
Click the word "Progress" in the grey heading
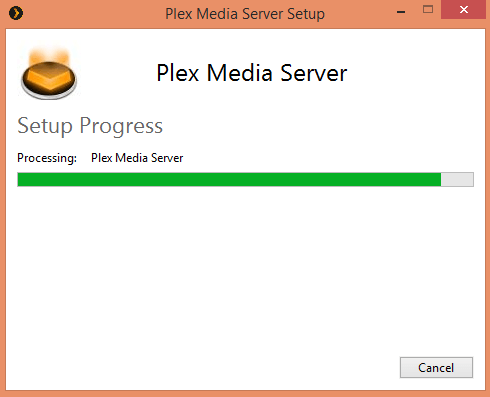121,127
